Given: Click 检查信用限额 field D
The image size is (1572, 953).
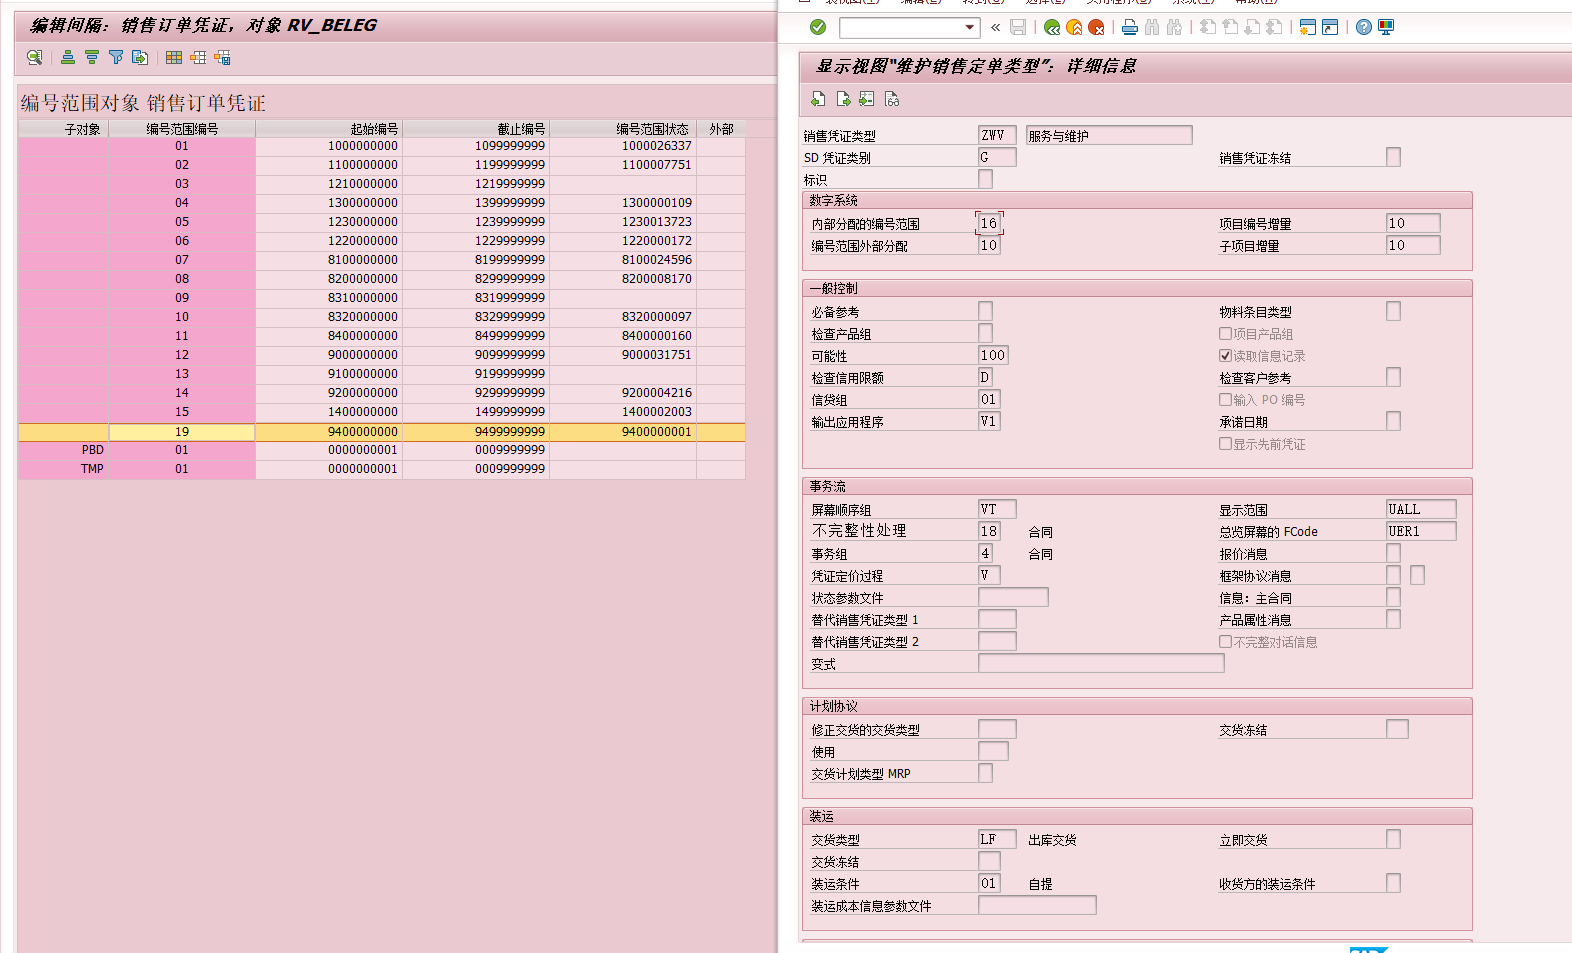Looking at the screenshot, I should click(x=985, y=377).
